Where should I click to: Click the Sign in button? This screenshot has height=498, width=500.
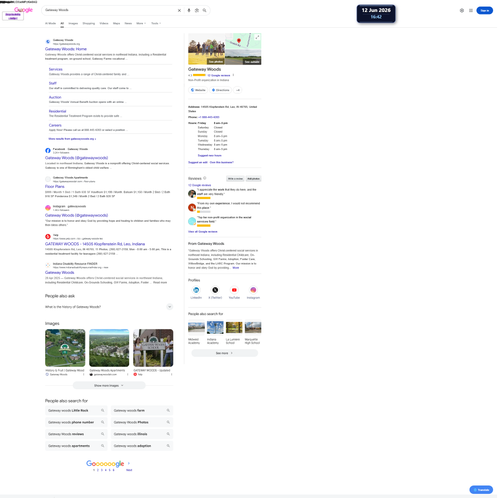coord(484,10)
